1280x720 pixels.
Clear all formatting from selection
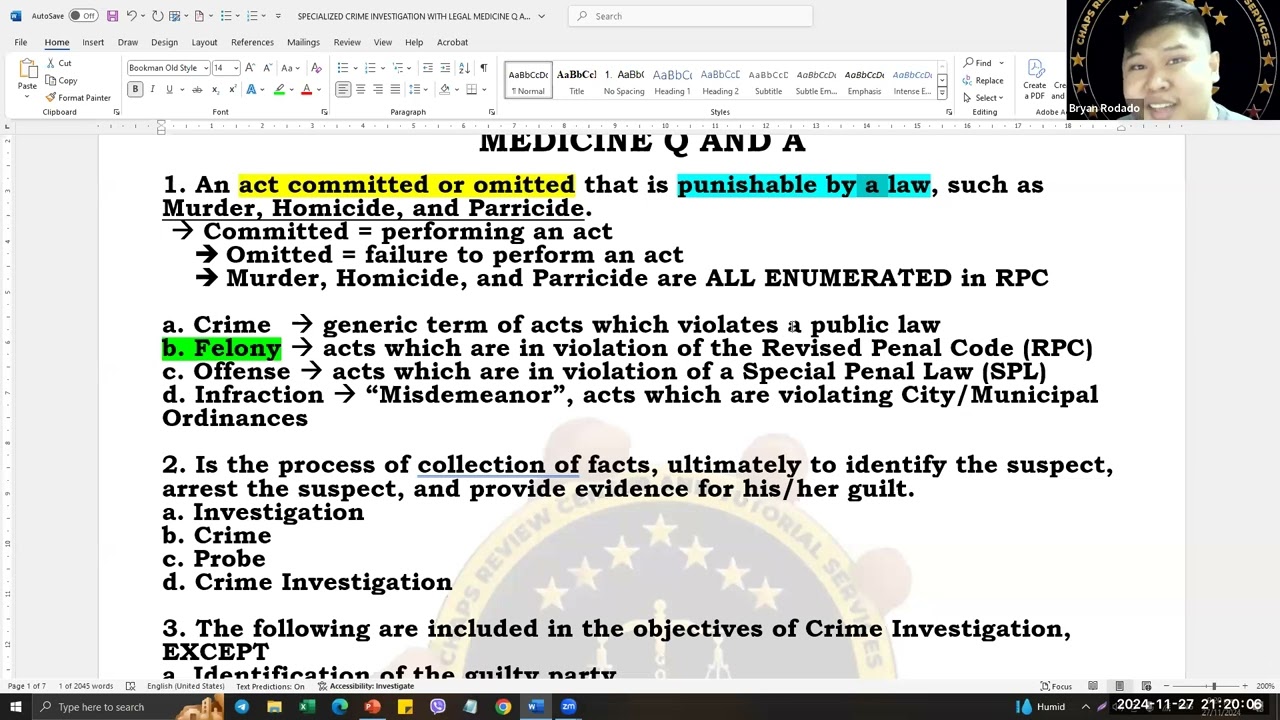[316, 68]
